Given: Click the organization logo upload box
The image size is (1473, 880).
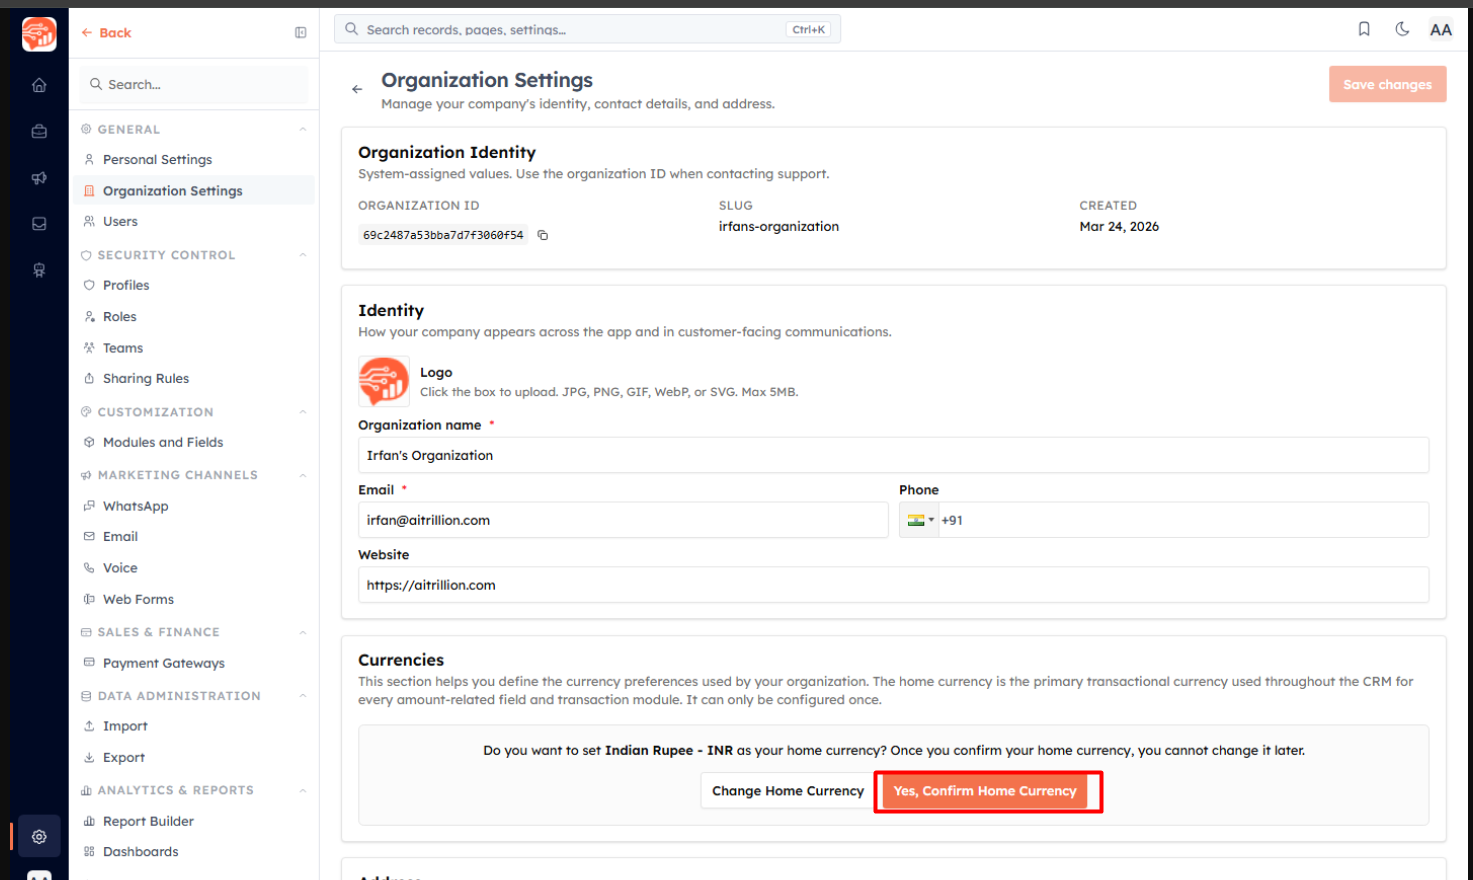Looking at the screenshot, I should coord(384,382).
